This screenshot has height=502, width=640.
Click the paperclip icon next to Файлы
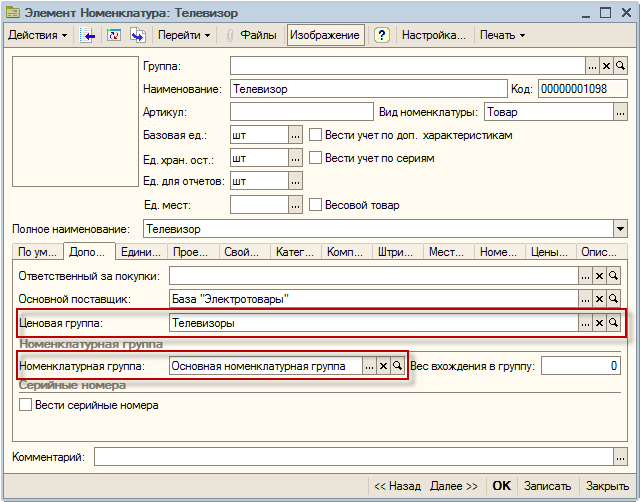point(229,36)
